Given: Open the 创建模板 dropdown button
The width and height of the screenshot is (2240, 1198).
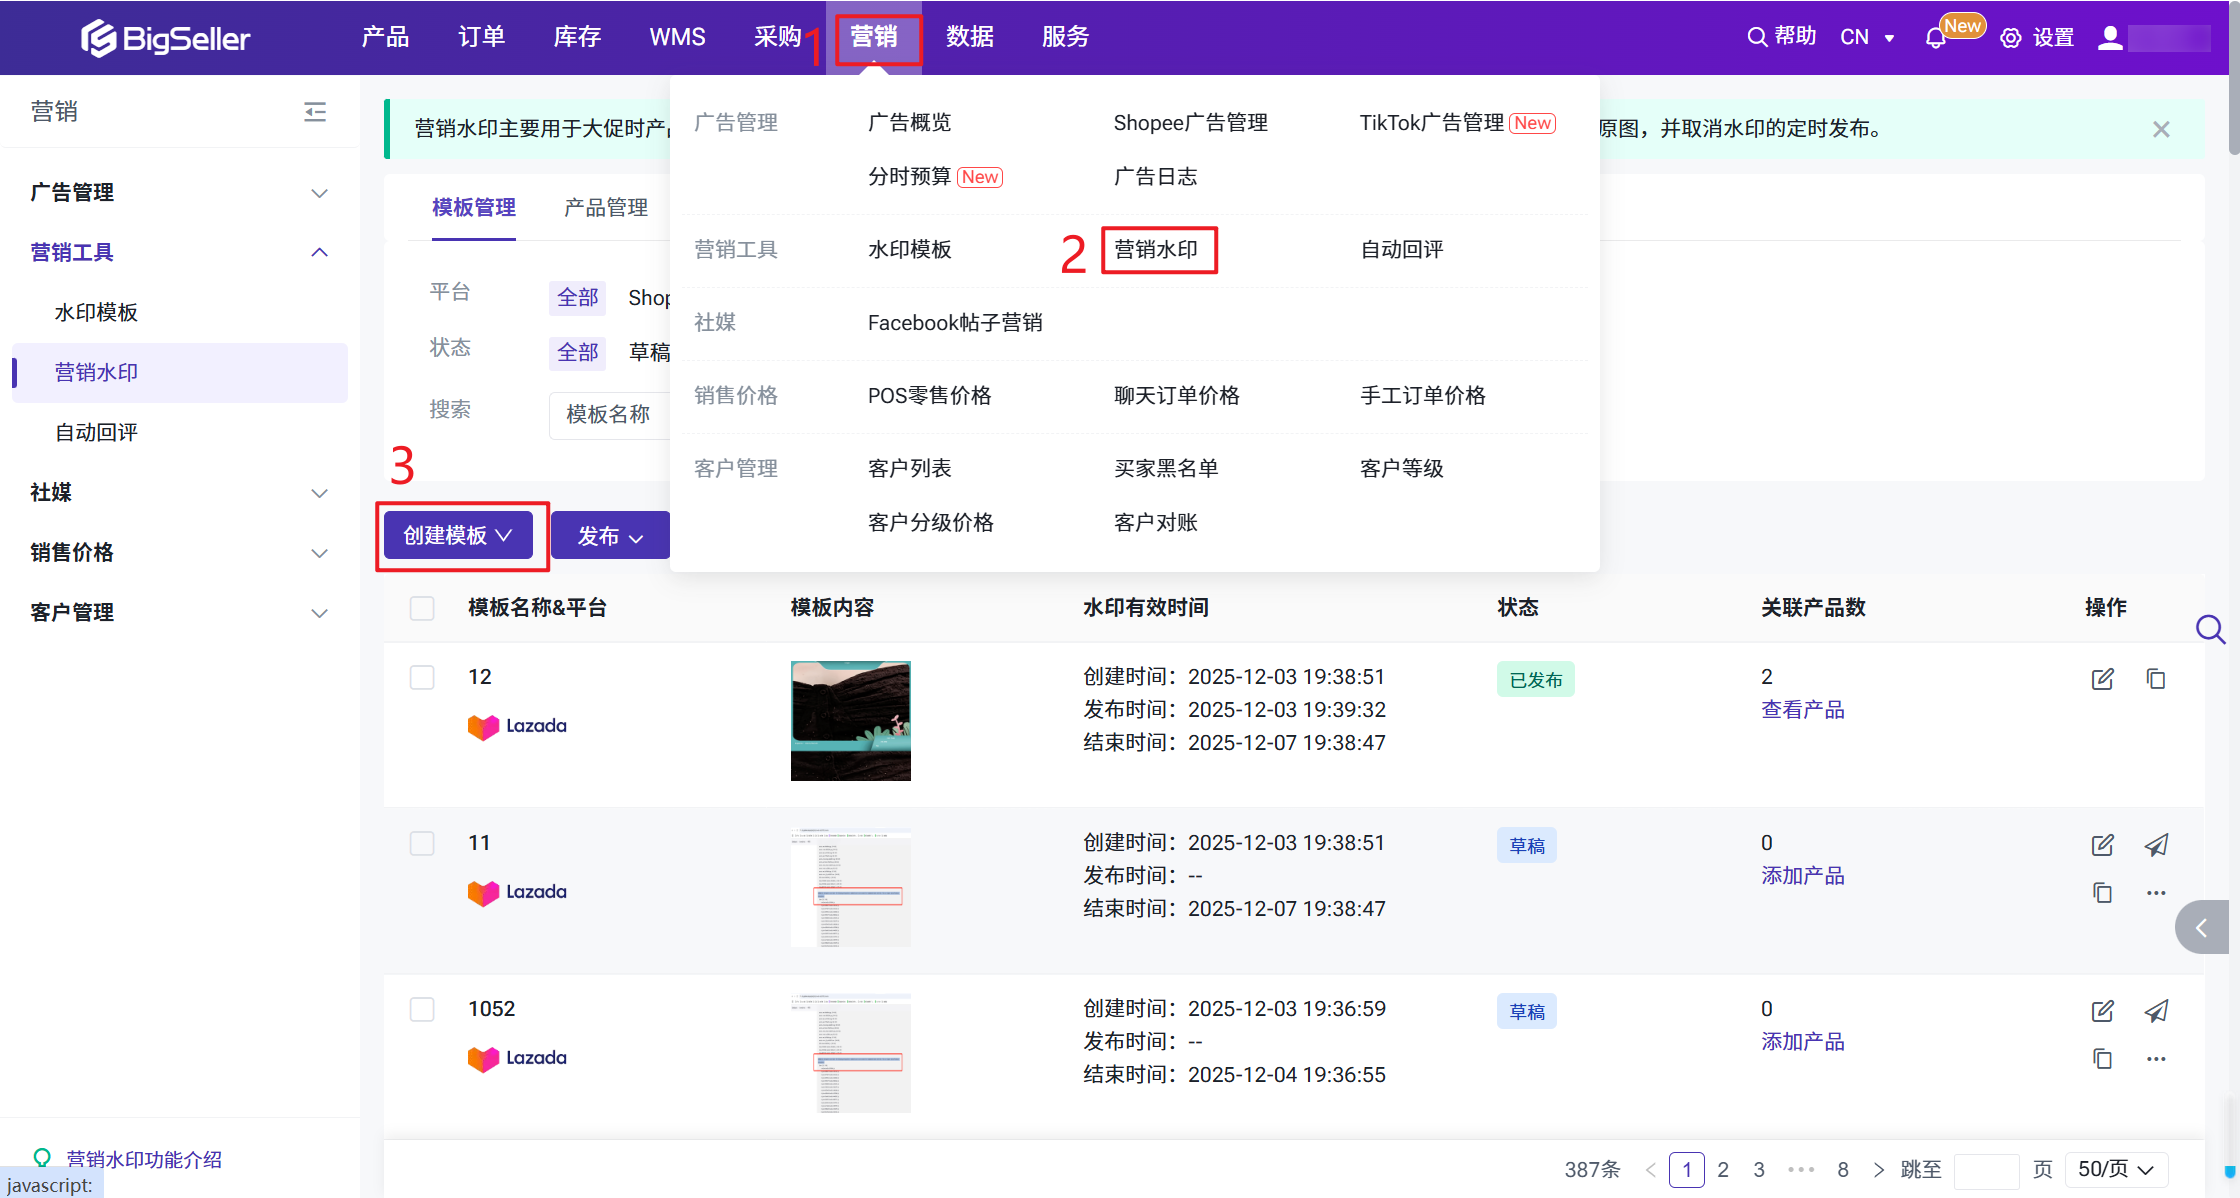Looking at the screenshot, I should click(459, 536).
